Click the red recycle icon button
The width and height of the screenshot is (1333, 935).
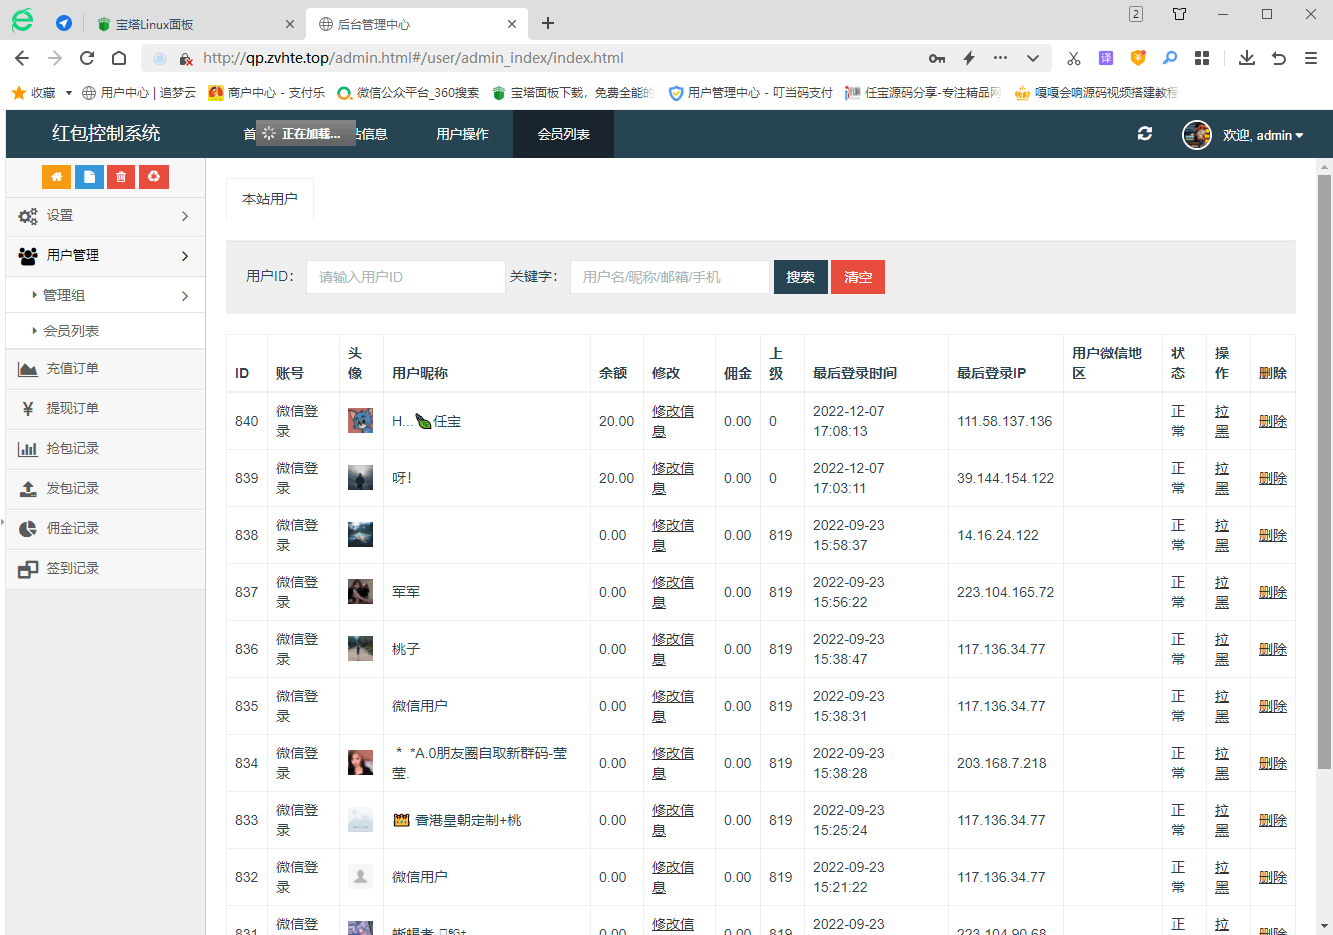153,177
